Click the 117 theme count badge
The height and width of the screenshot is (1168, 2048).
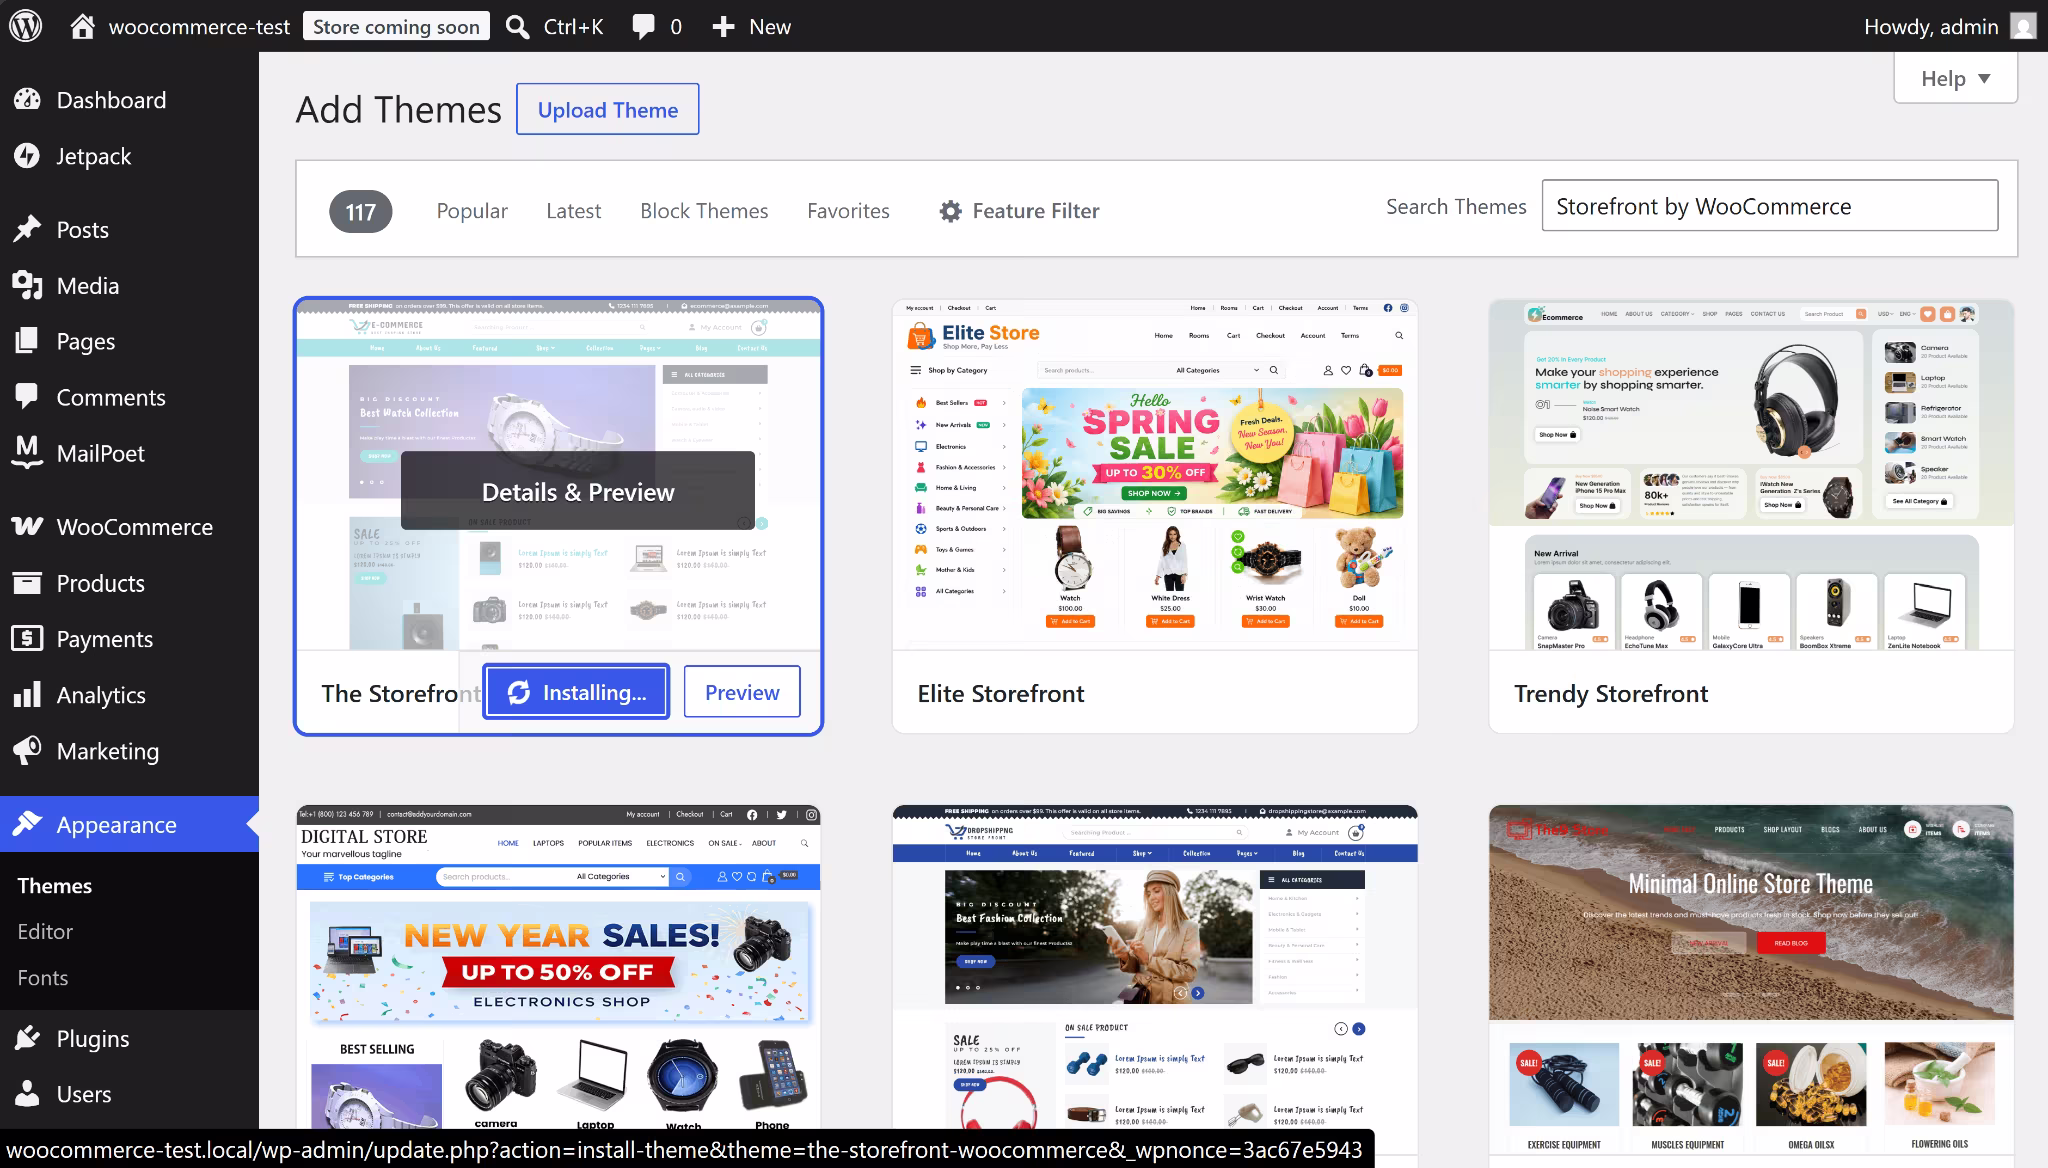pos(360,211)
